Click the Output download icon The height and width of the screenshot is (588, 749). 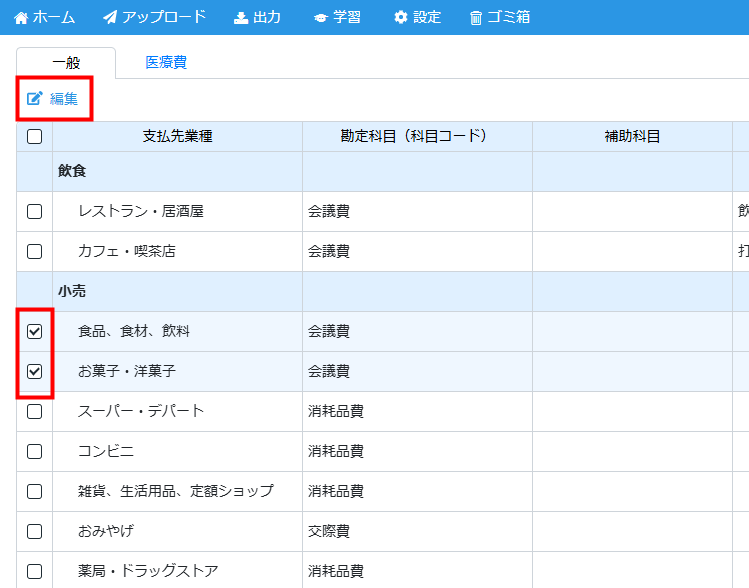click(241, 18)
